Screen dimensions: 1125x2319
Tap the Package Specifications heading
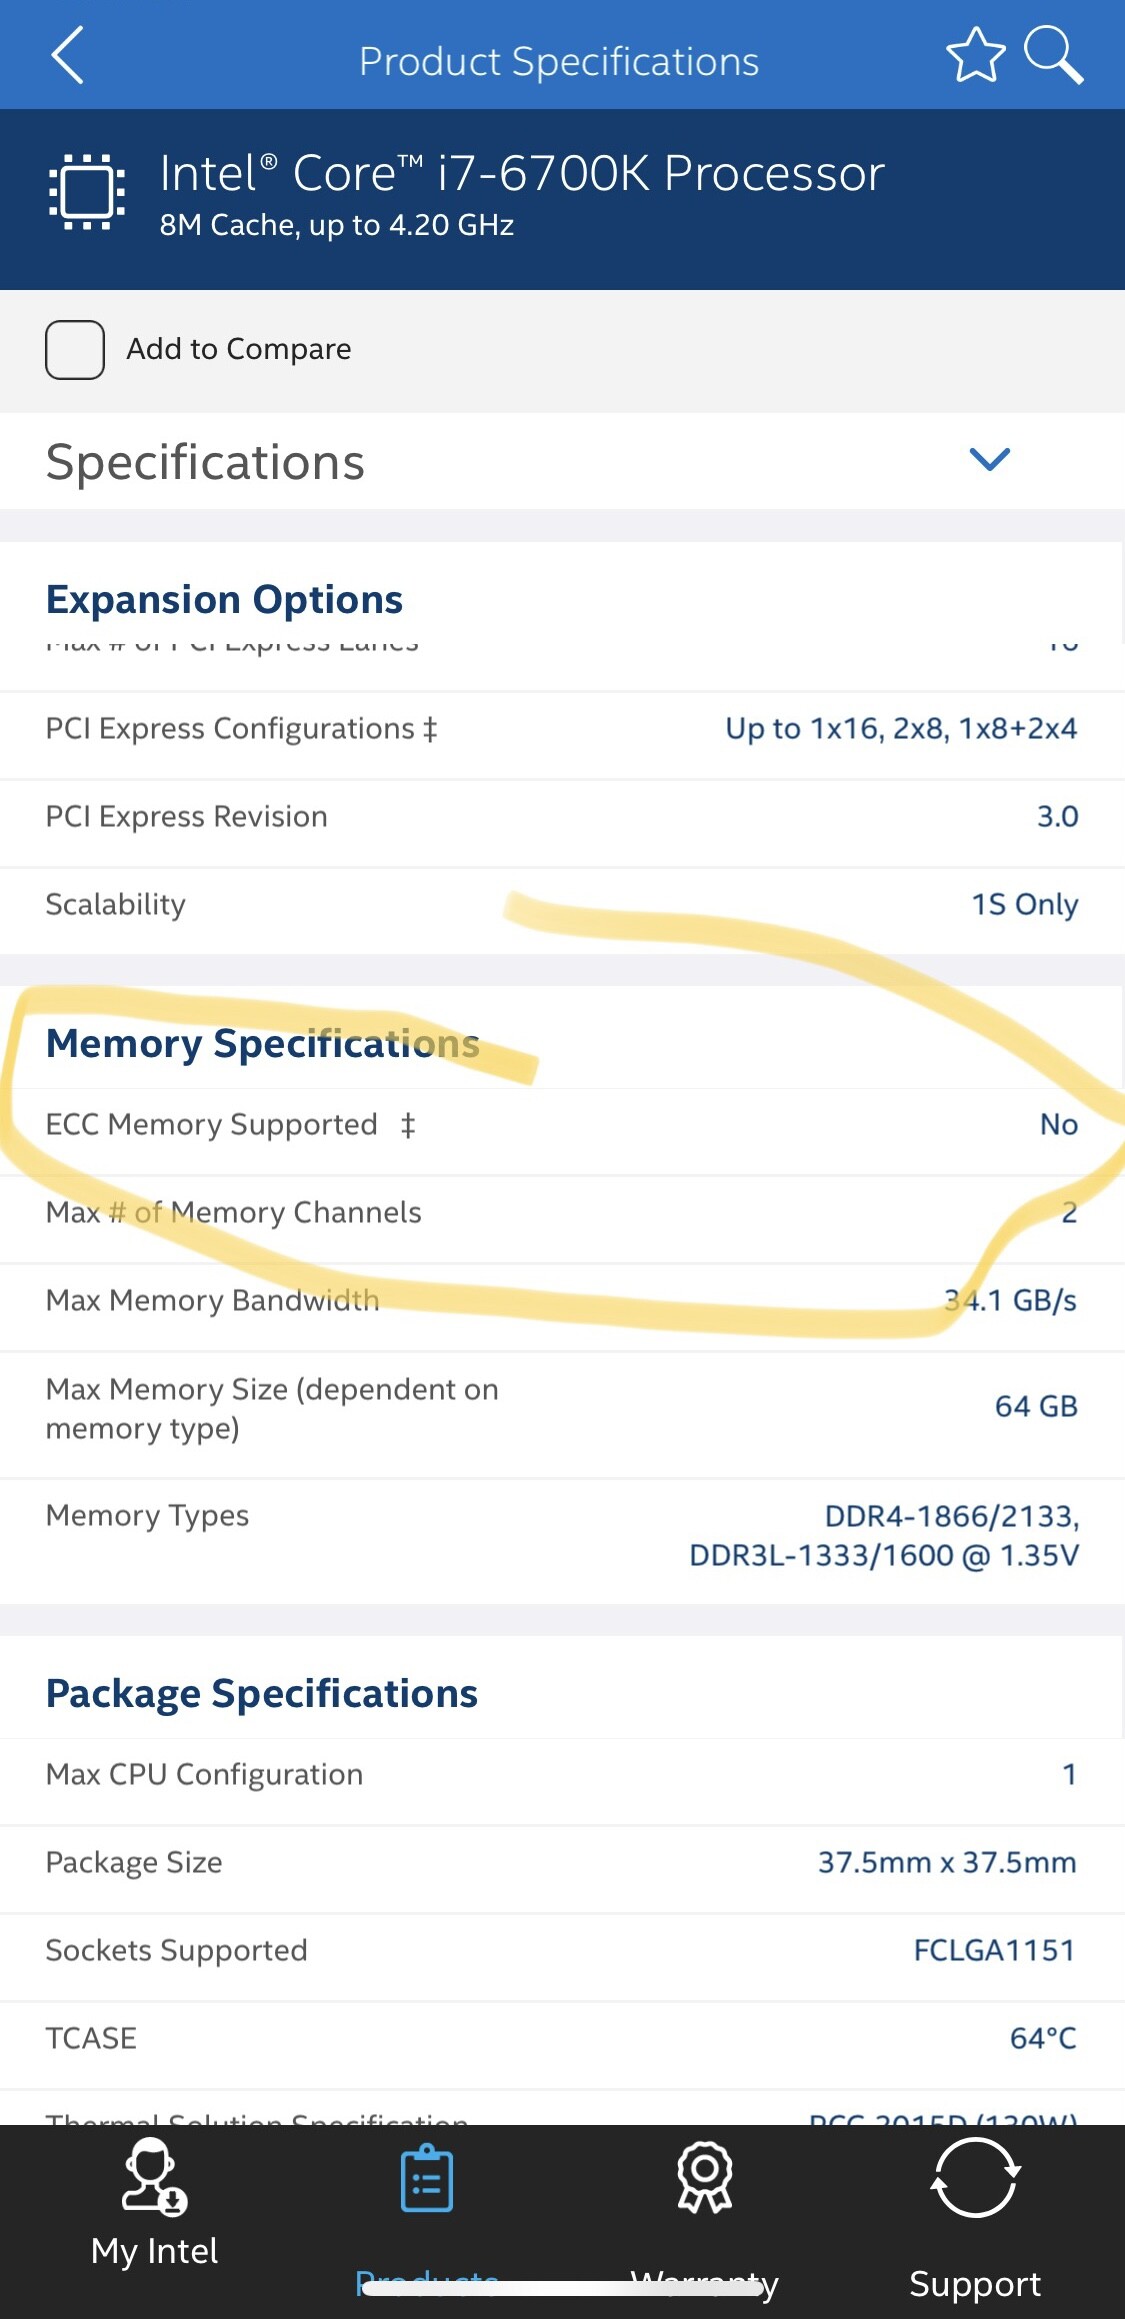click(x=262, y=1693)
